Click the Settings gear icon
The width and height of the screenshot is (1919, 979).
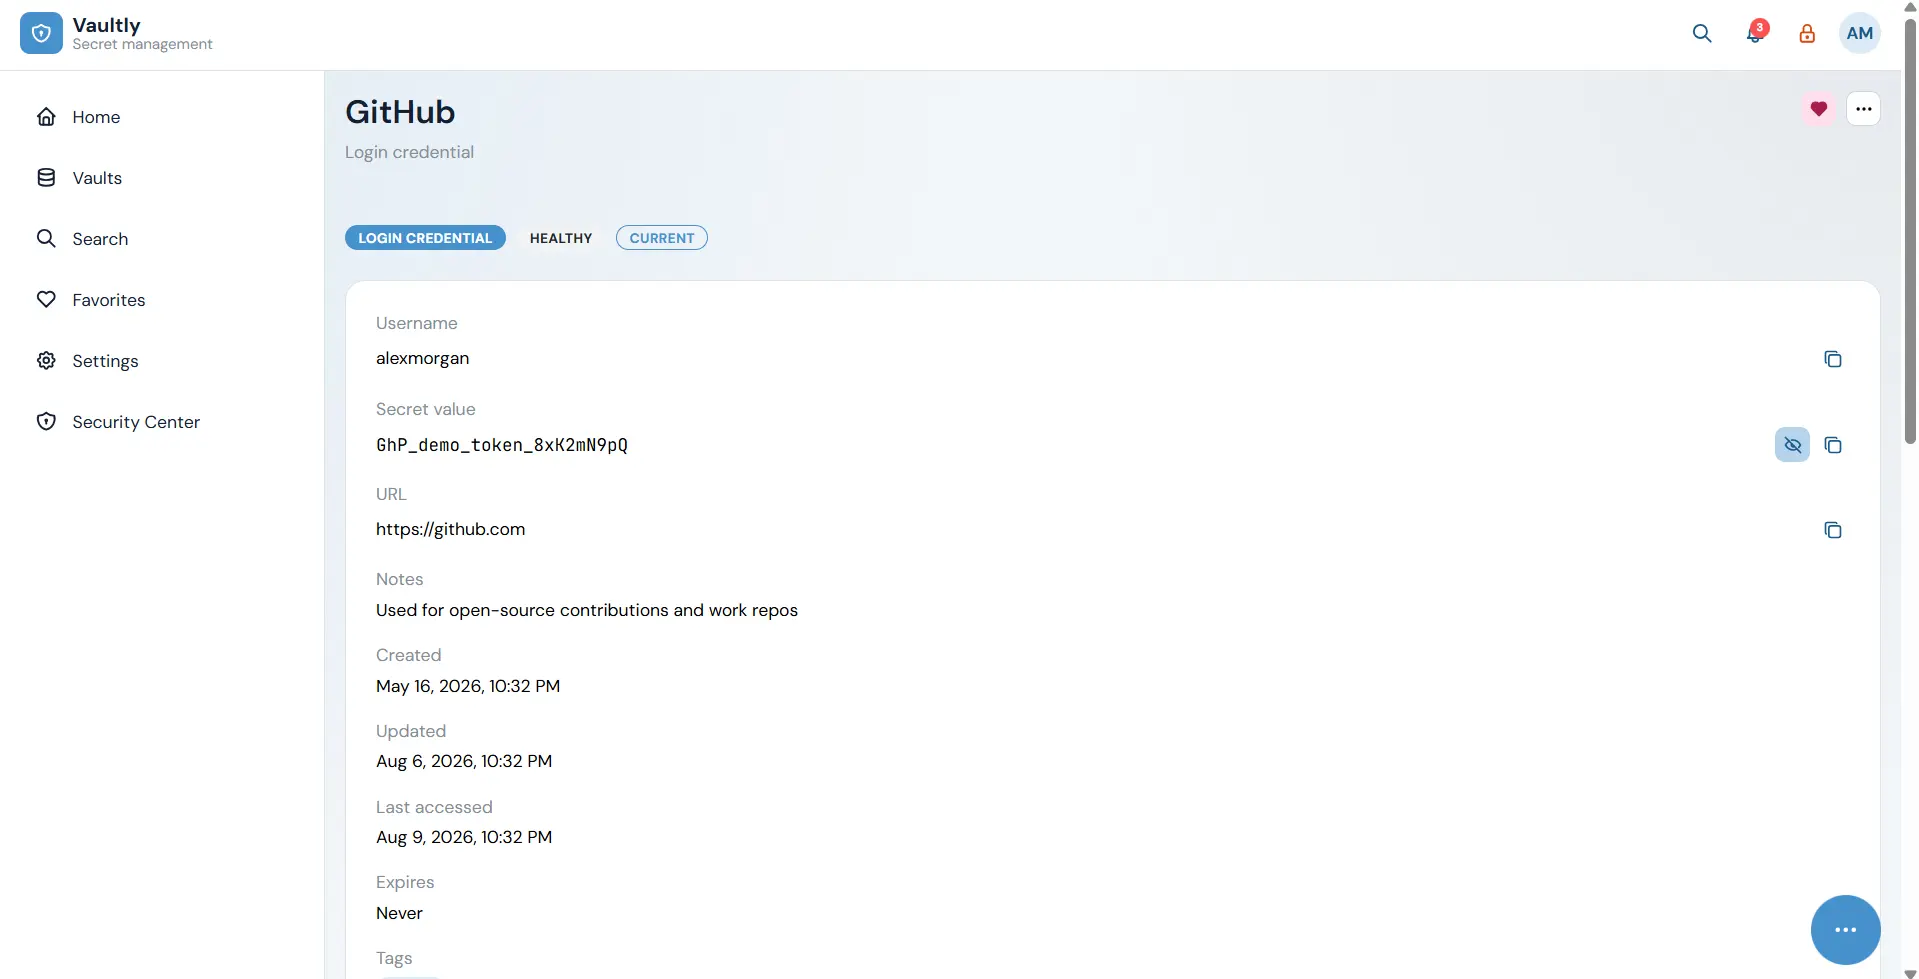coord(46,361)
